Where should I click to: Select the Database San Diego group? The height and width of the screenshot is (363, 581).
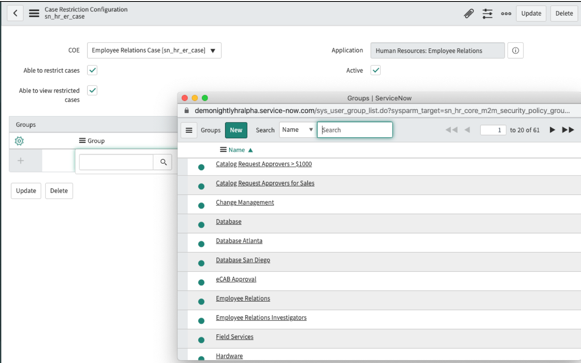(243, 260)
